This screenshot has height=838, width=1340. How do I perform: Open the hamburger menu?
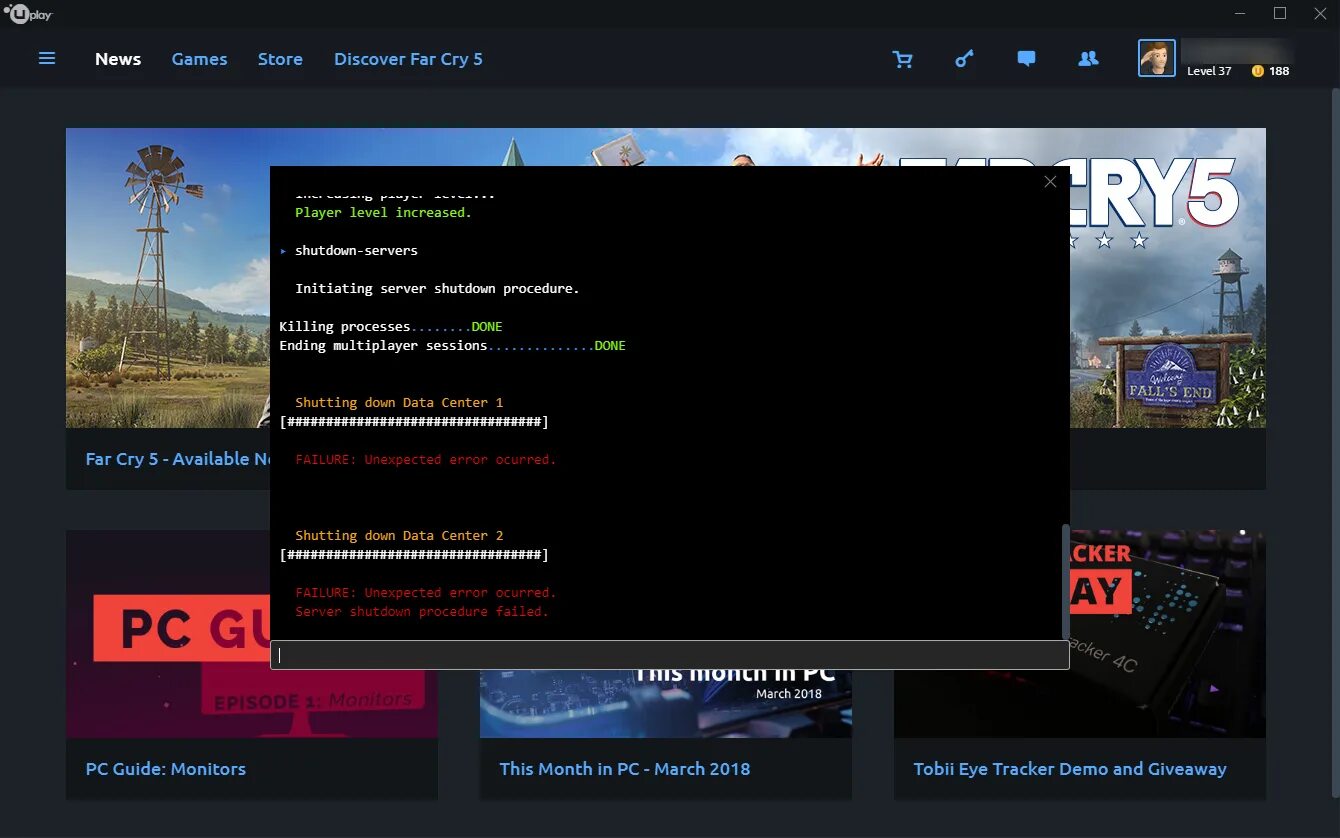point(47,59)
